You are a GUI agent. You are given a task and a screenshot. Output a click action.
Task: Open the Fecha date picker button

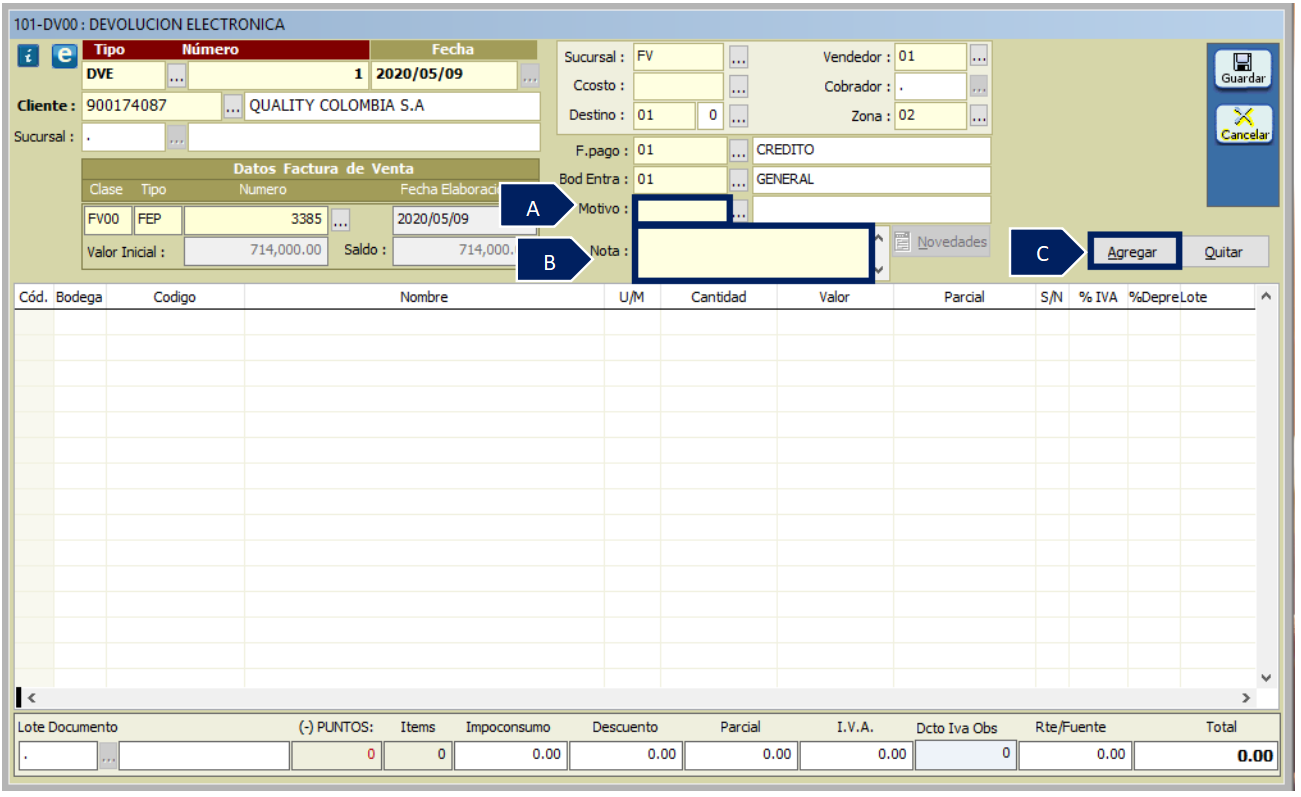[530, 75]
